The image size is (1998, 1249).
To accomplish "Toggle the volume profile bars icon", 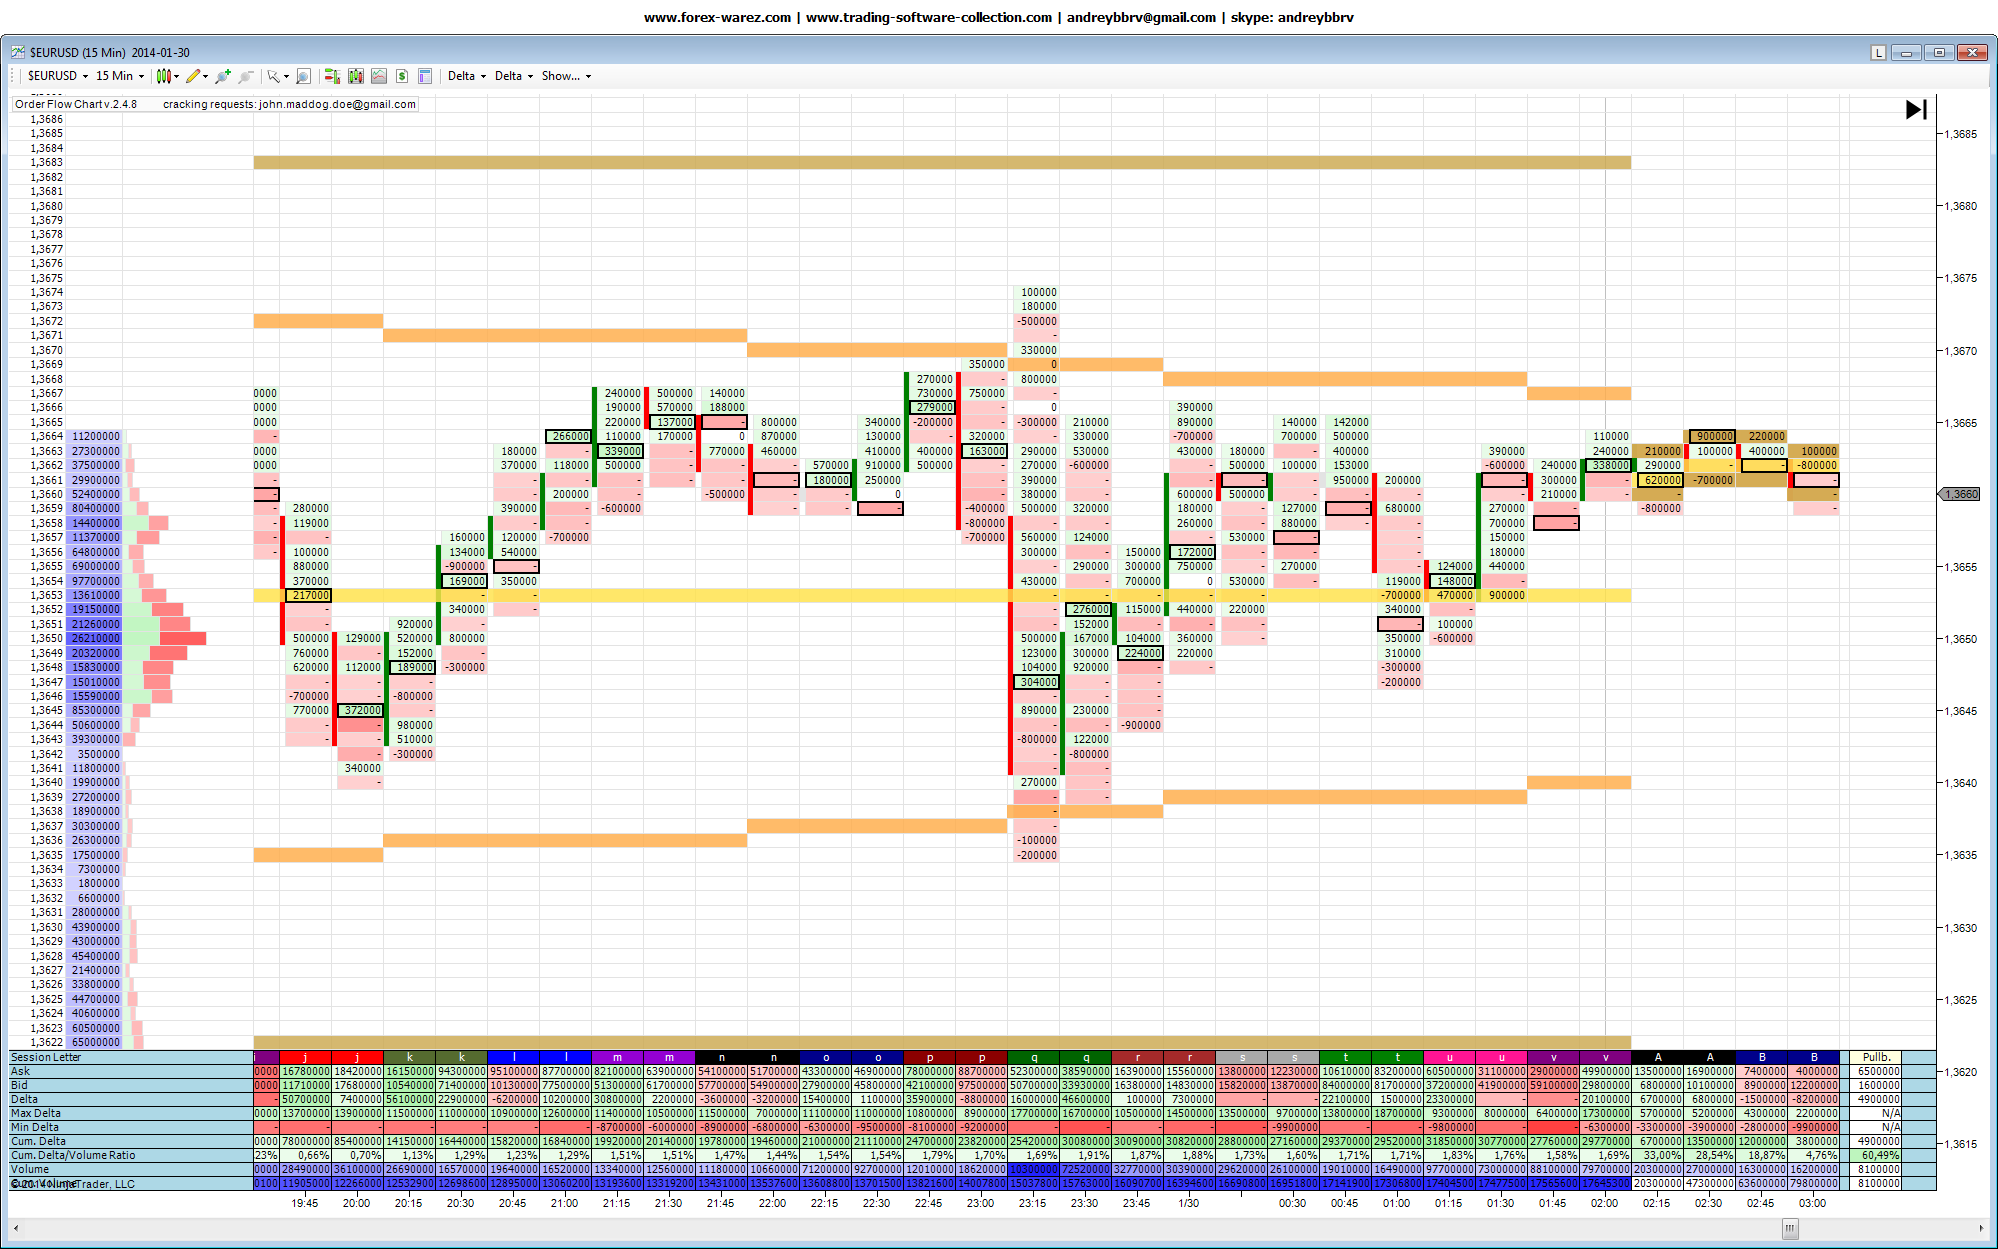I will pyautogui.click(x=332, y=76).
